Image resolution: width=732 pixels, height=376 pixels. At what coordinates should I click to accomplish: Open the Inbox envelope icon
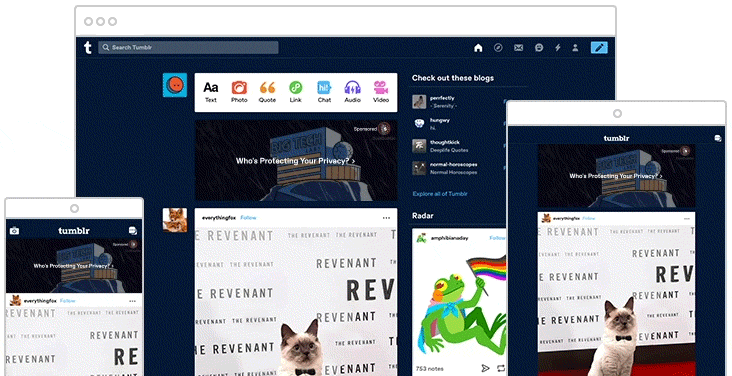pos(518,48)
